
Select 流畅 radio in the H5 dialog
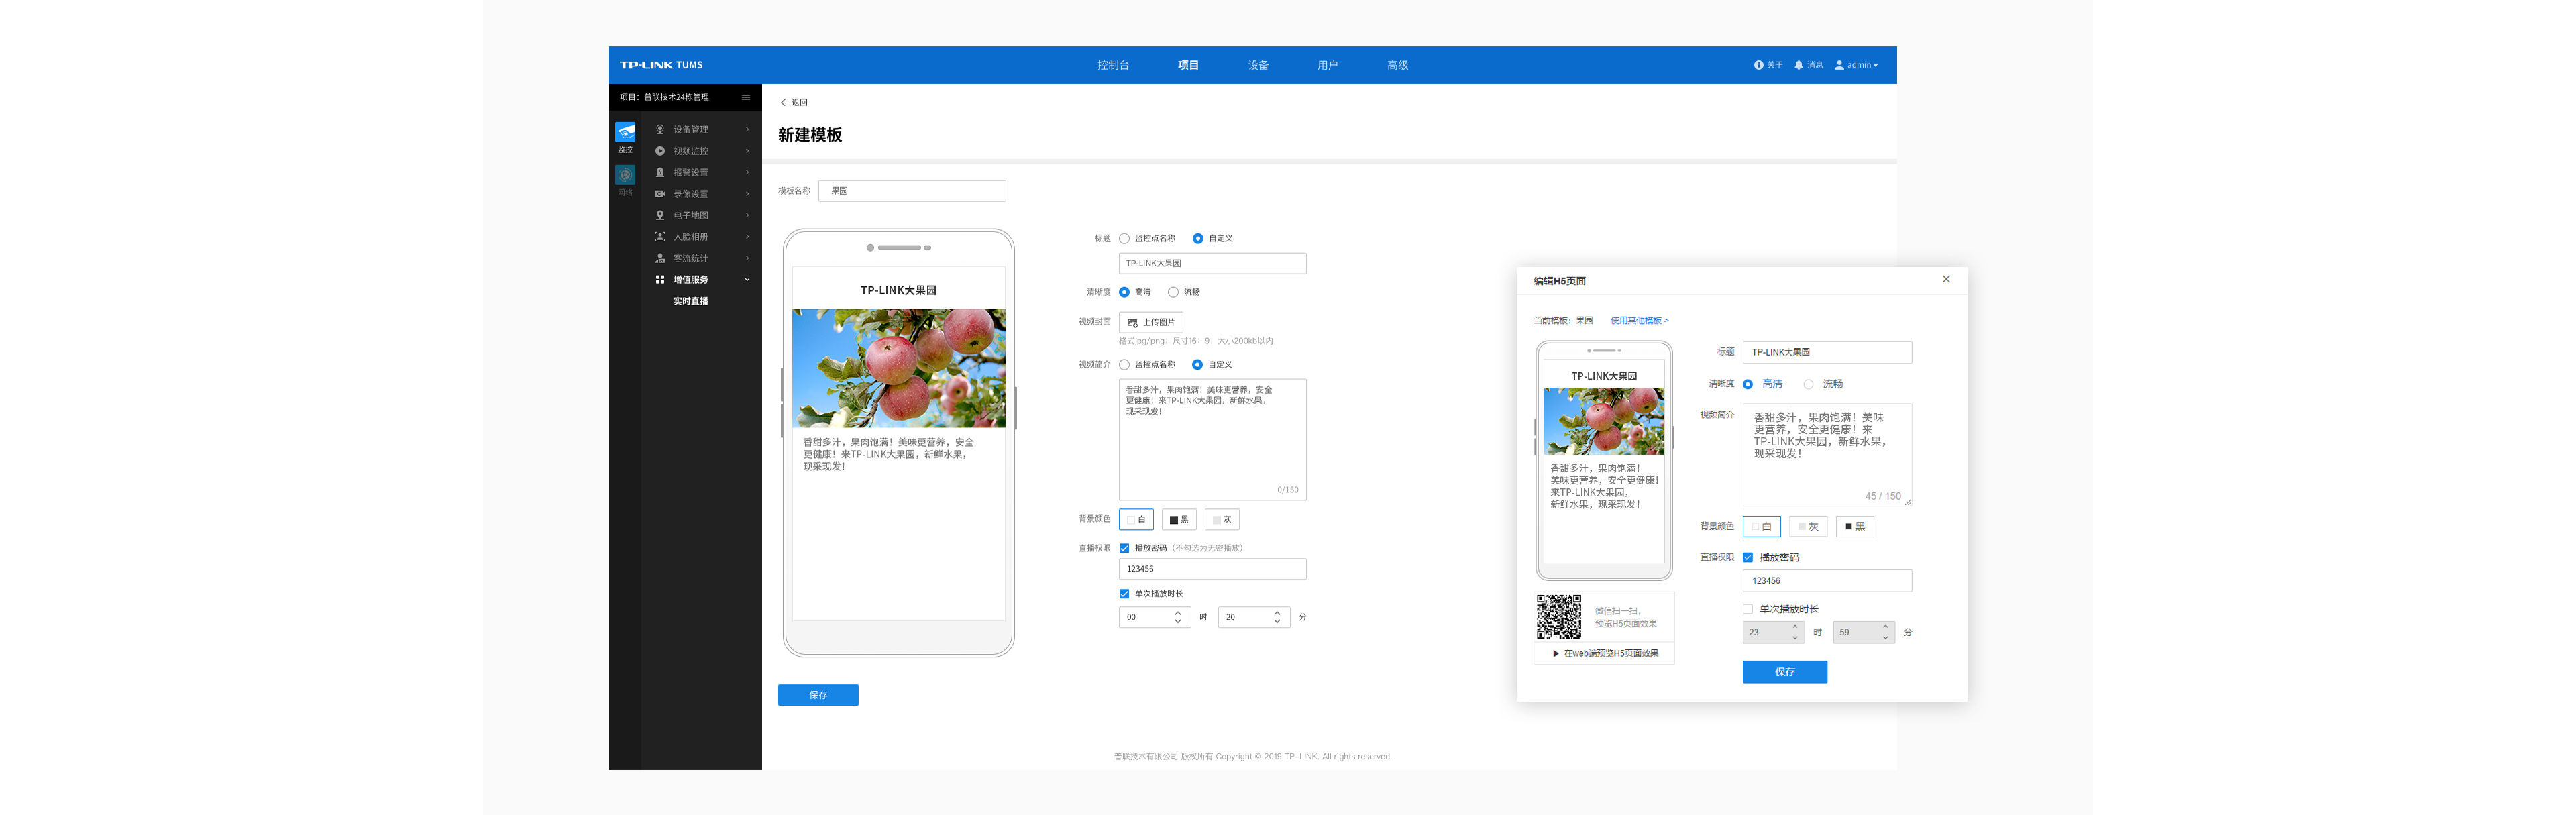pyautogui.click(x=1808, y=384)
